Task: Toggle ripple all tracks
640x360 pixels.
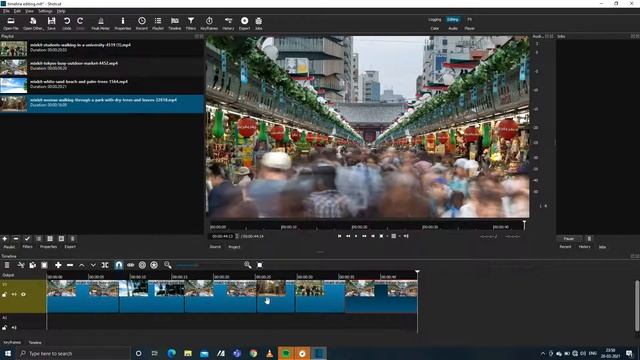Action: [154, 265]
